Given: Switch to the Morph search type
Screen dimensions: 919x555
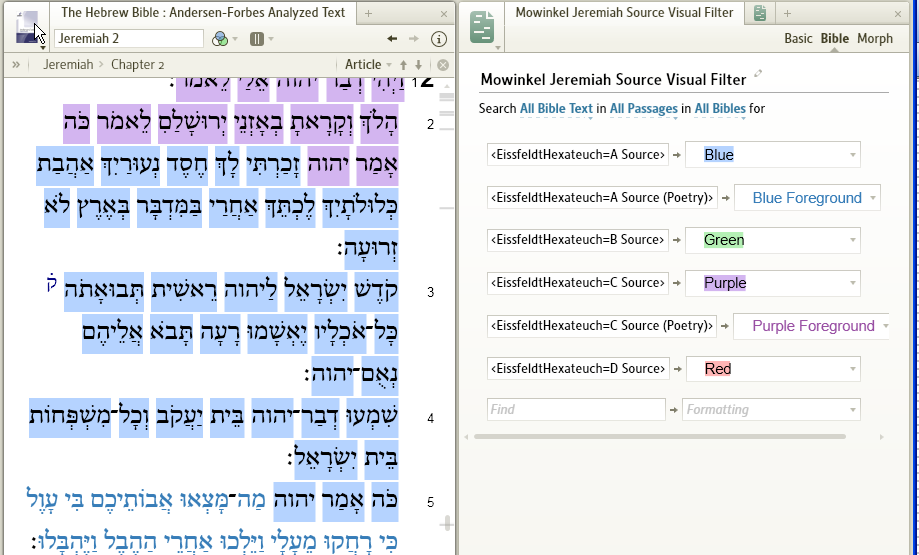Looking at the screenshot, I should (x=875, y=39).
